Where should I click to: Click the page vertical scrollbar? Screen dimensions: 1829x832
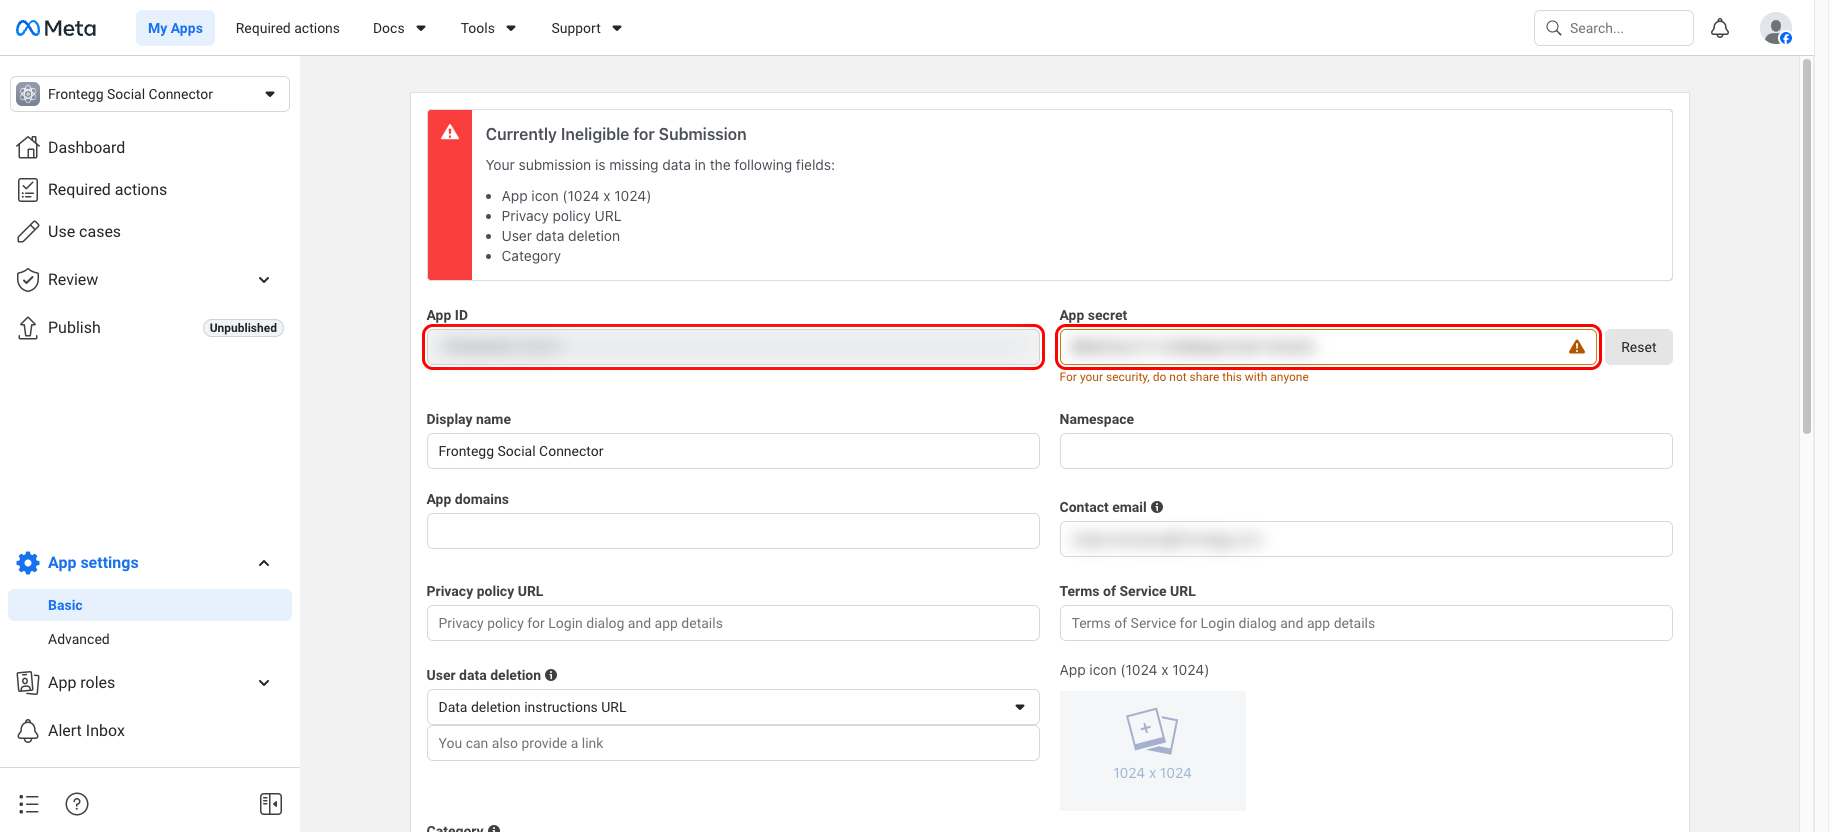pos(1807,246)
